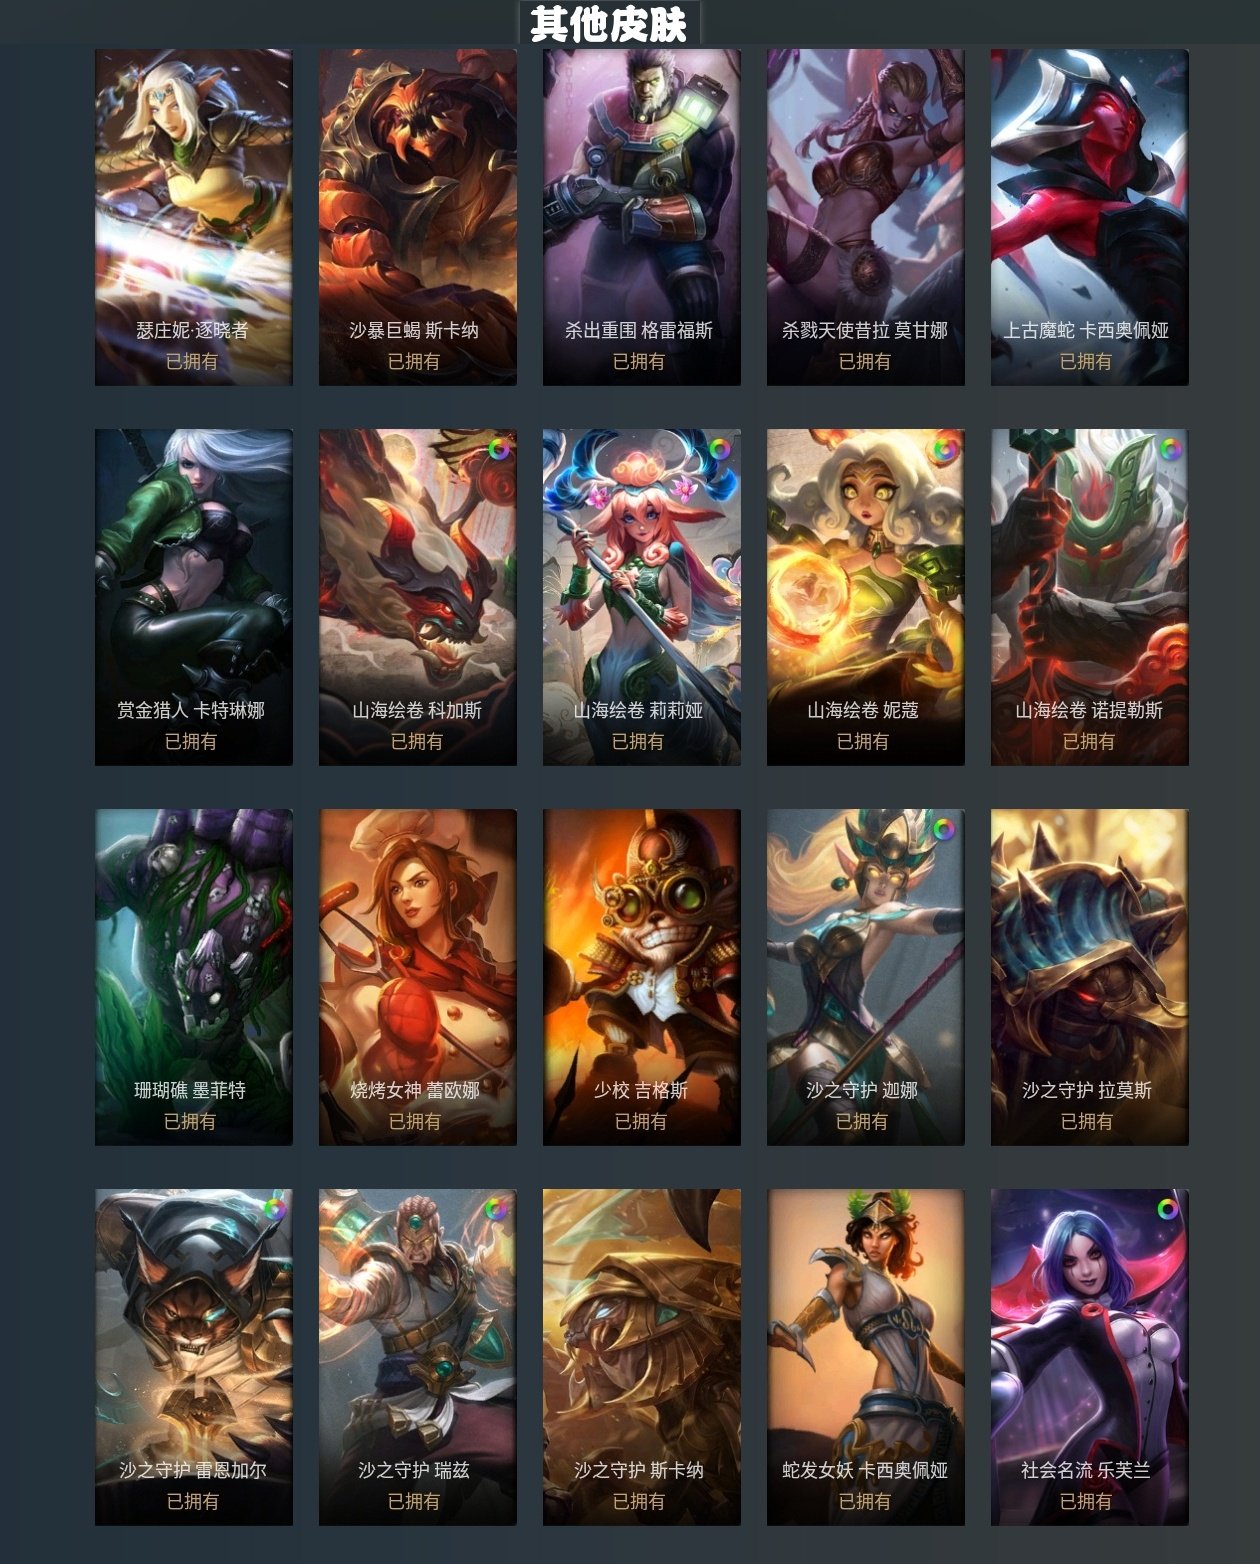Open the 烧烤女神 蕾欧娜 skin card
This screenshot has height=1564, width=1260.
coord(418,977)
